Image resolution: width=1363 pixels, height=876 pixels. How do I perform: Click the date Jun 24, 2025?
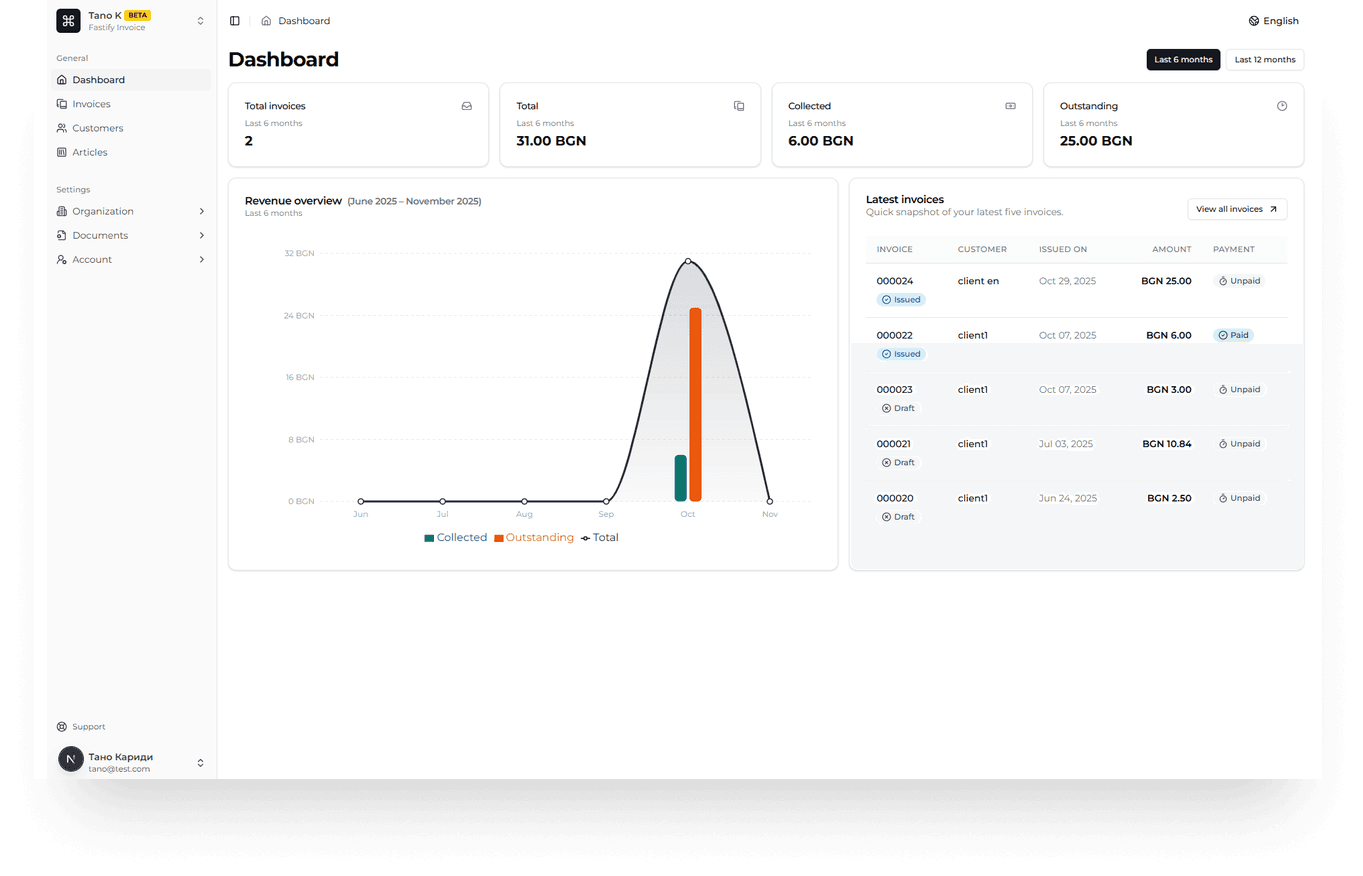pyautogui.click(x=1068, y=498)
